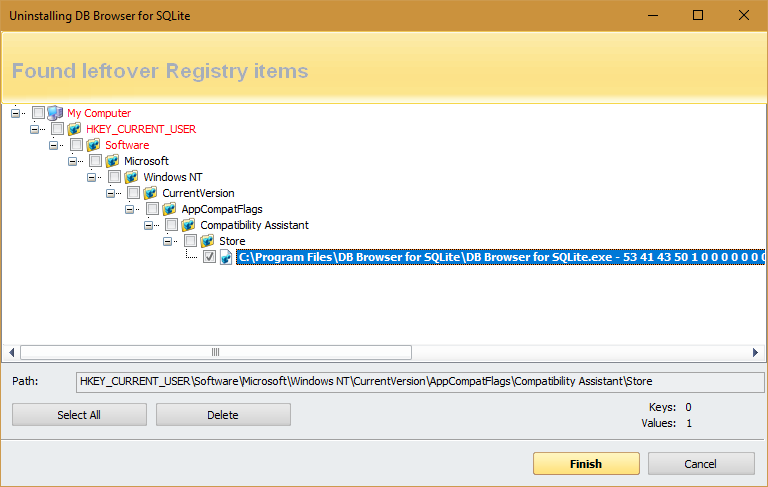This screenshot has width=768, height=487.
Task: Select the My Computer label
Action: 99,113
